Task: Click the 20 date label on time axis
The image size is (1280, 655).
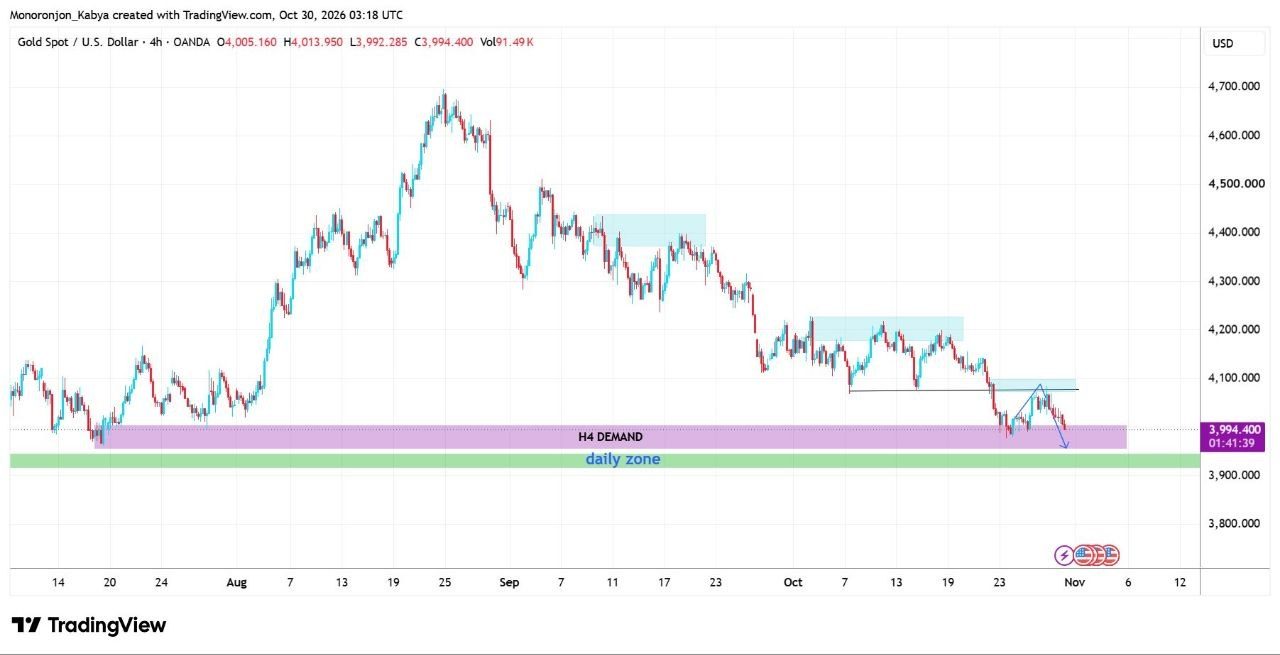Action: click(110, 582)
